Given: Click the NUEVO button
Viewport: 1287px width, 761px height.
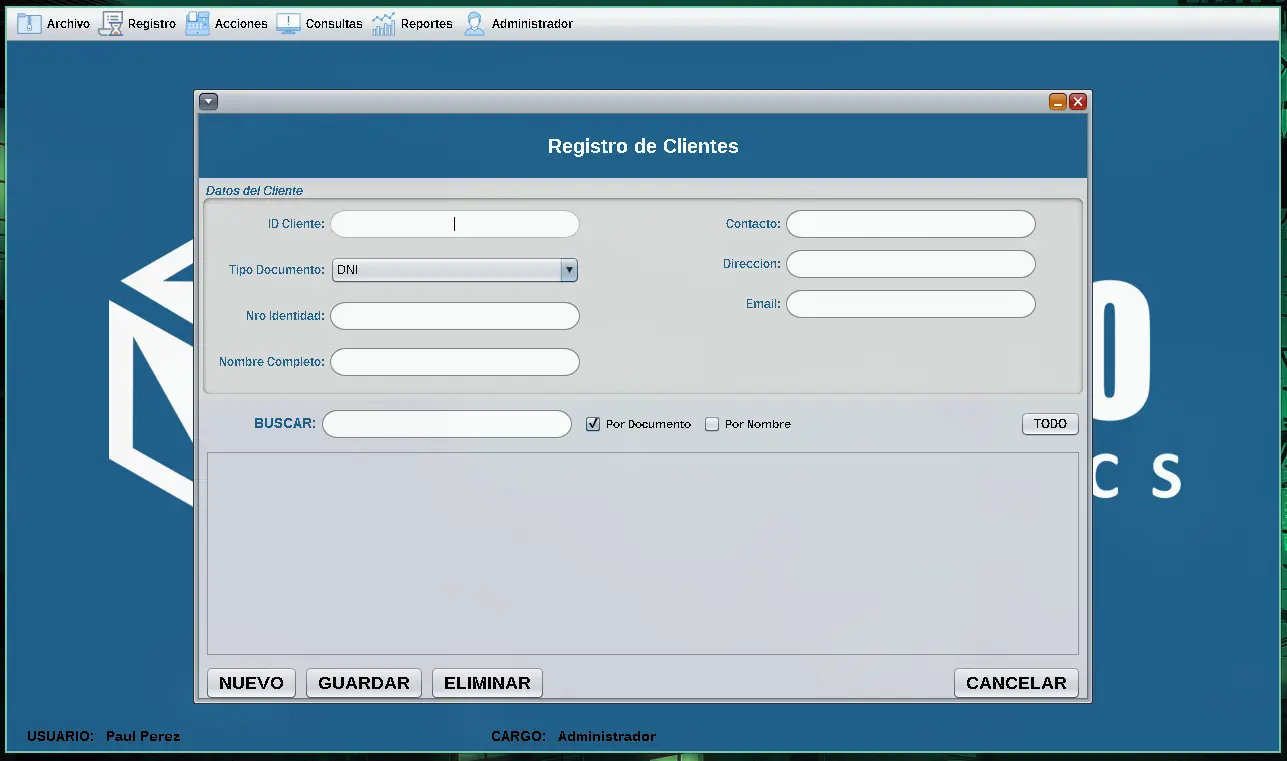Looking at the screenshot, I should [251, 683].
